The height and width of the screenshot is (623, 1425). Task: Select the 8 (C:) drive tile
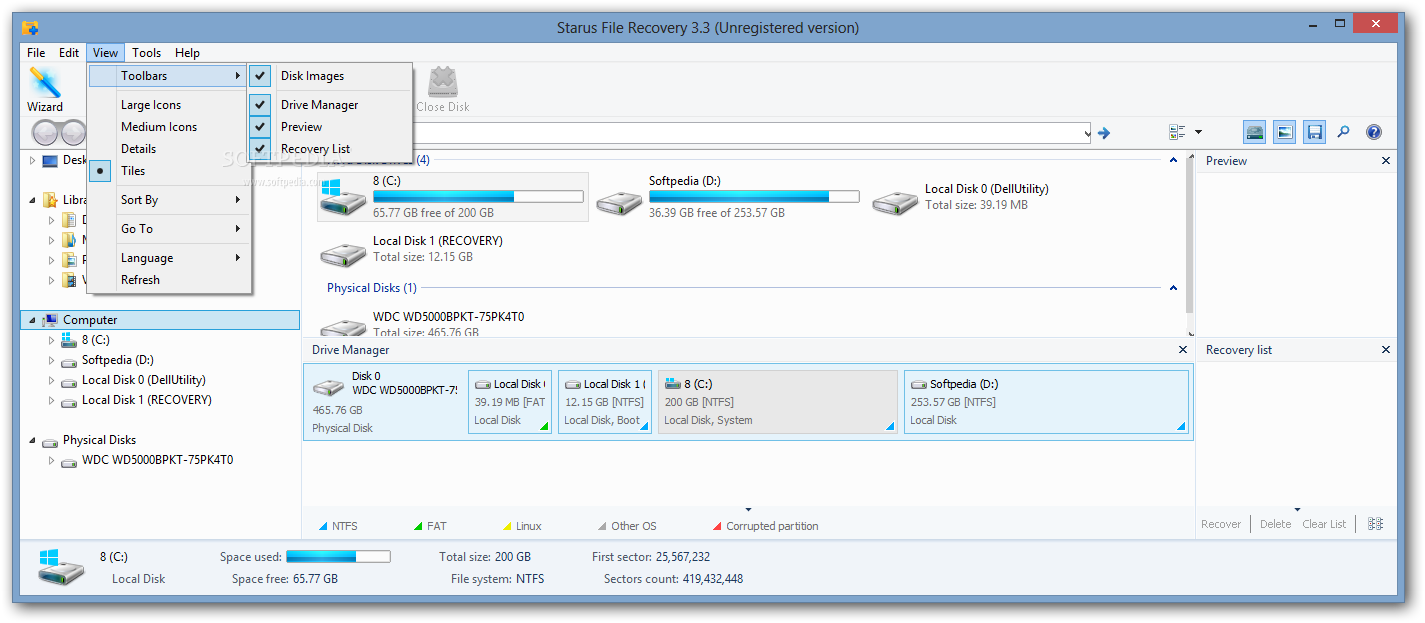[x=453, y=197]
